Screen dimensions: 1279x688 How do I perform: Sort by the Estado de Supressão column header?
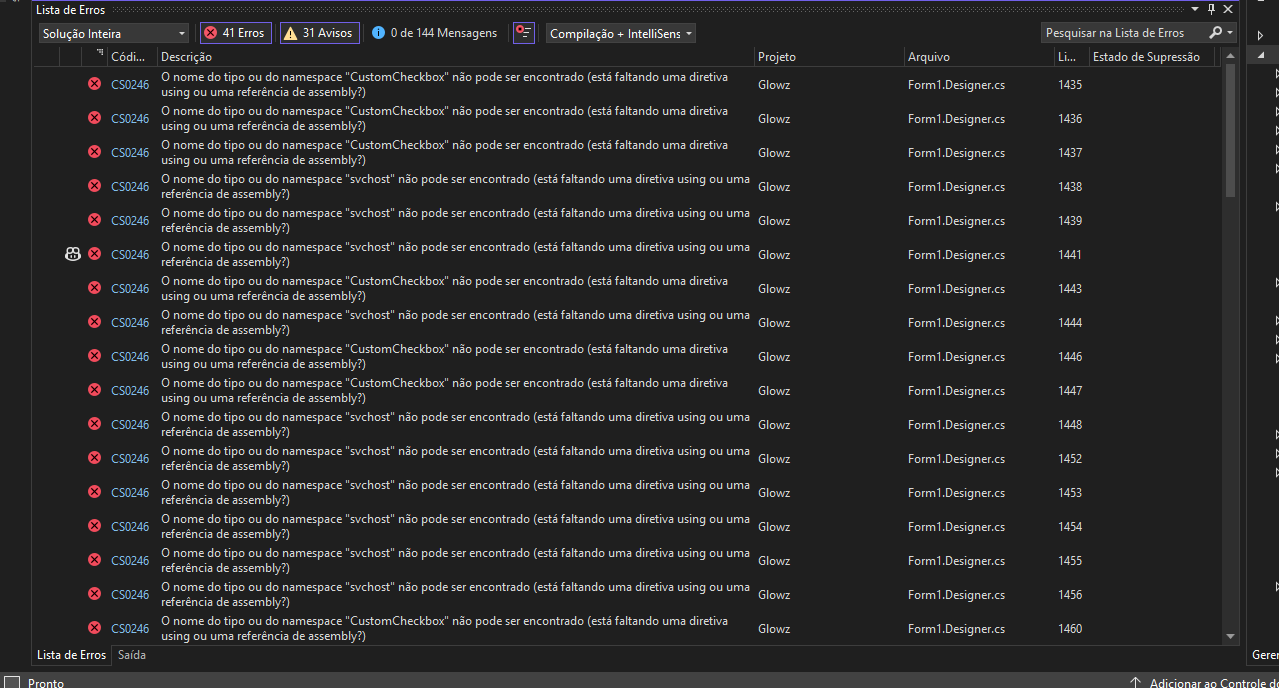pos(1152,57)
